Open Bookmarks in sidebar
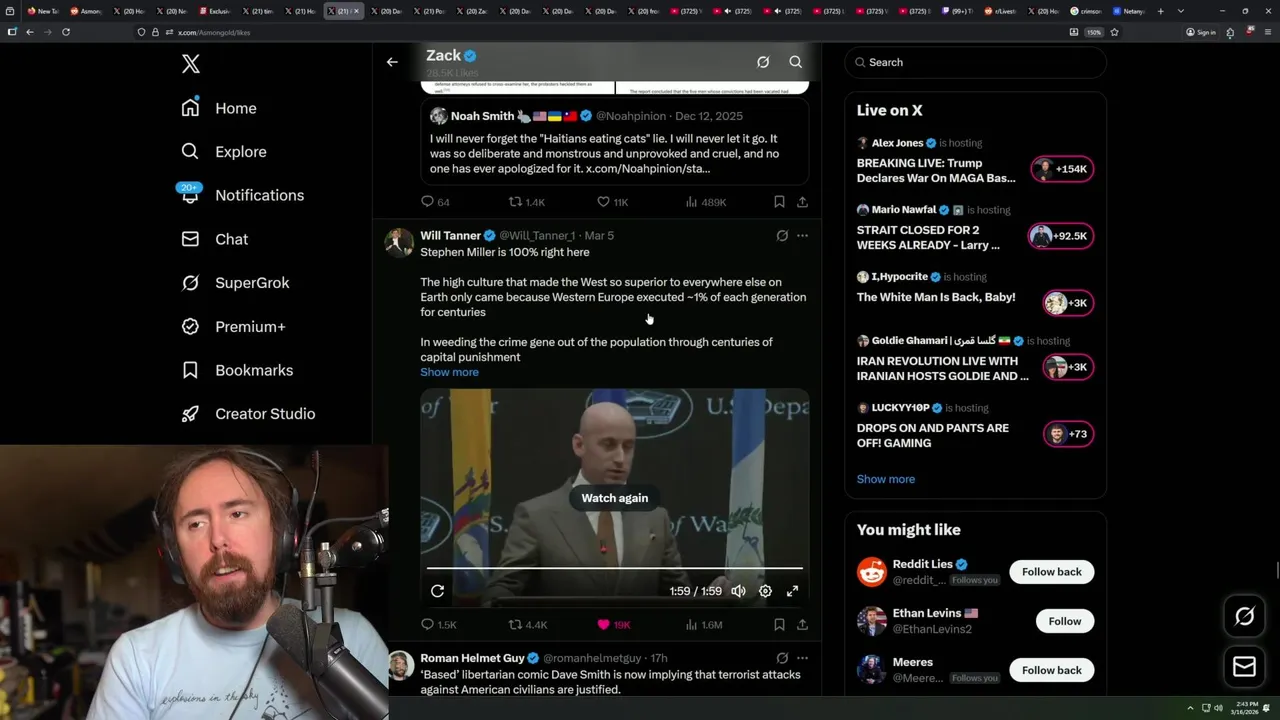 pos(237,370)
